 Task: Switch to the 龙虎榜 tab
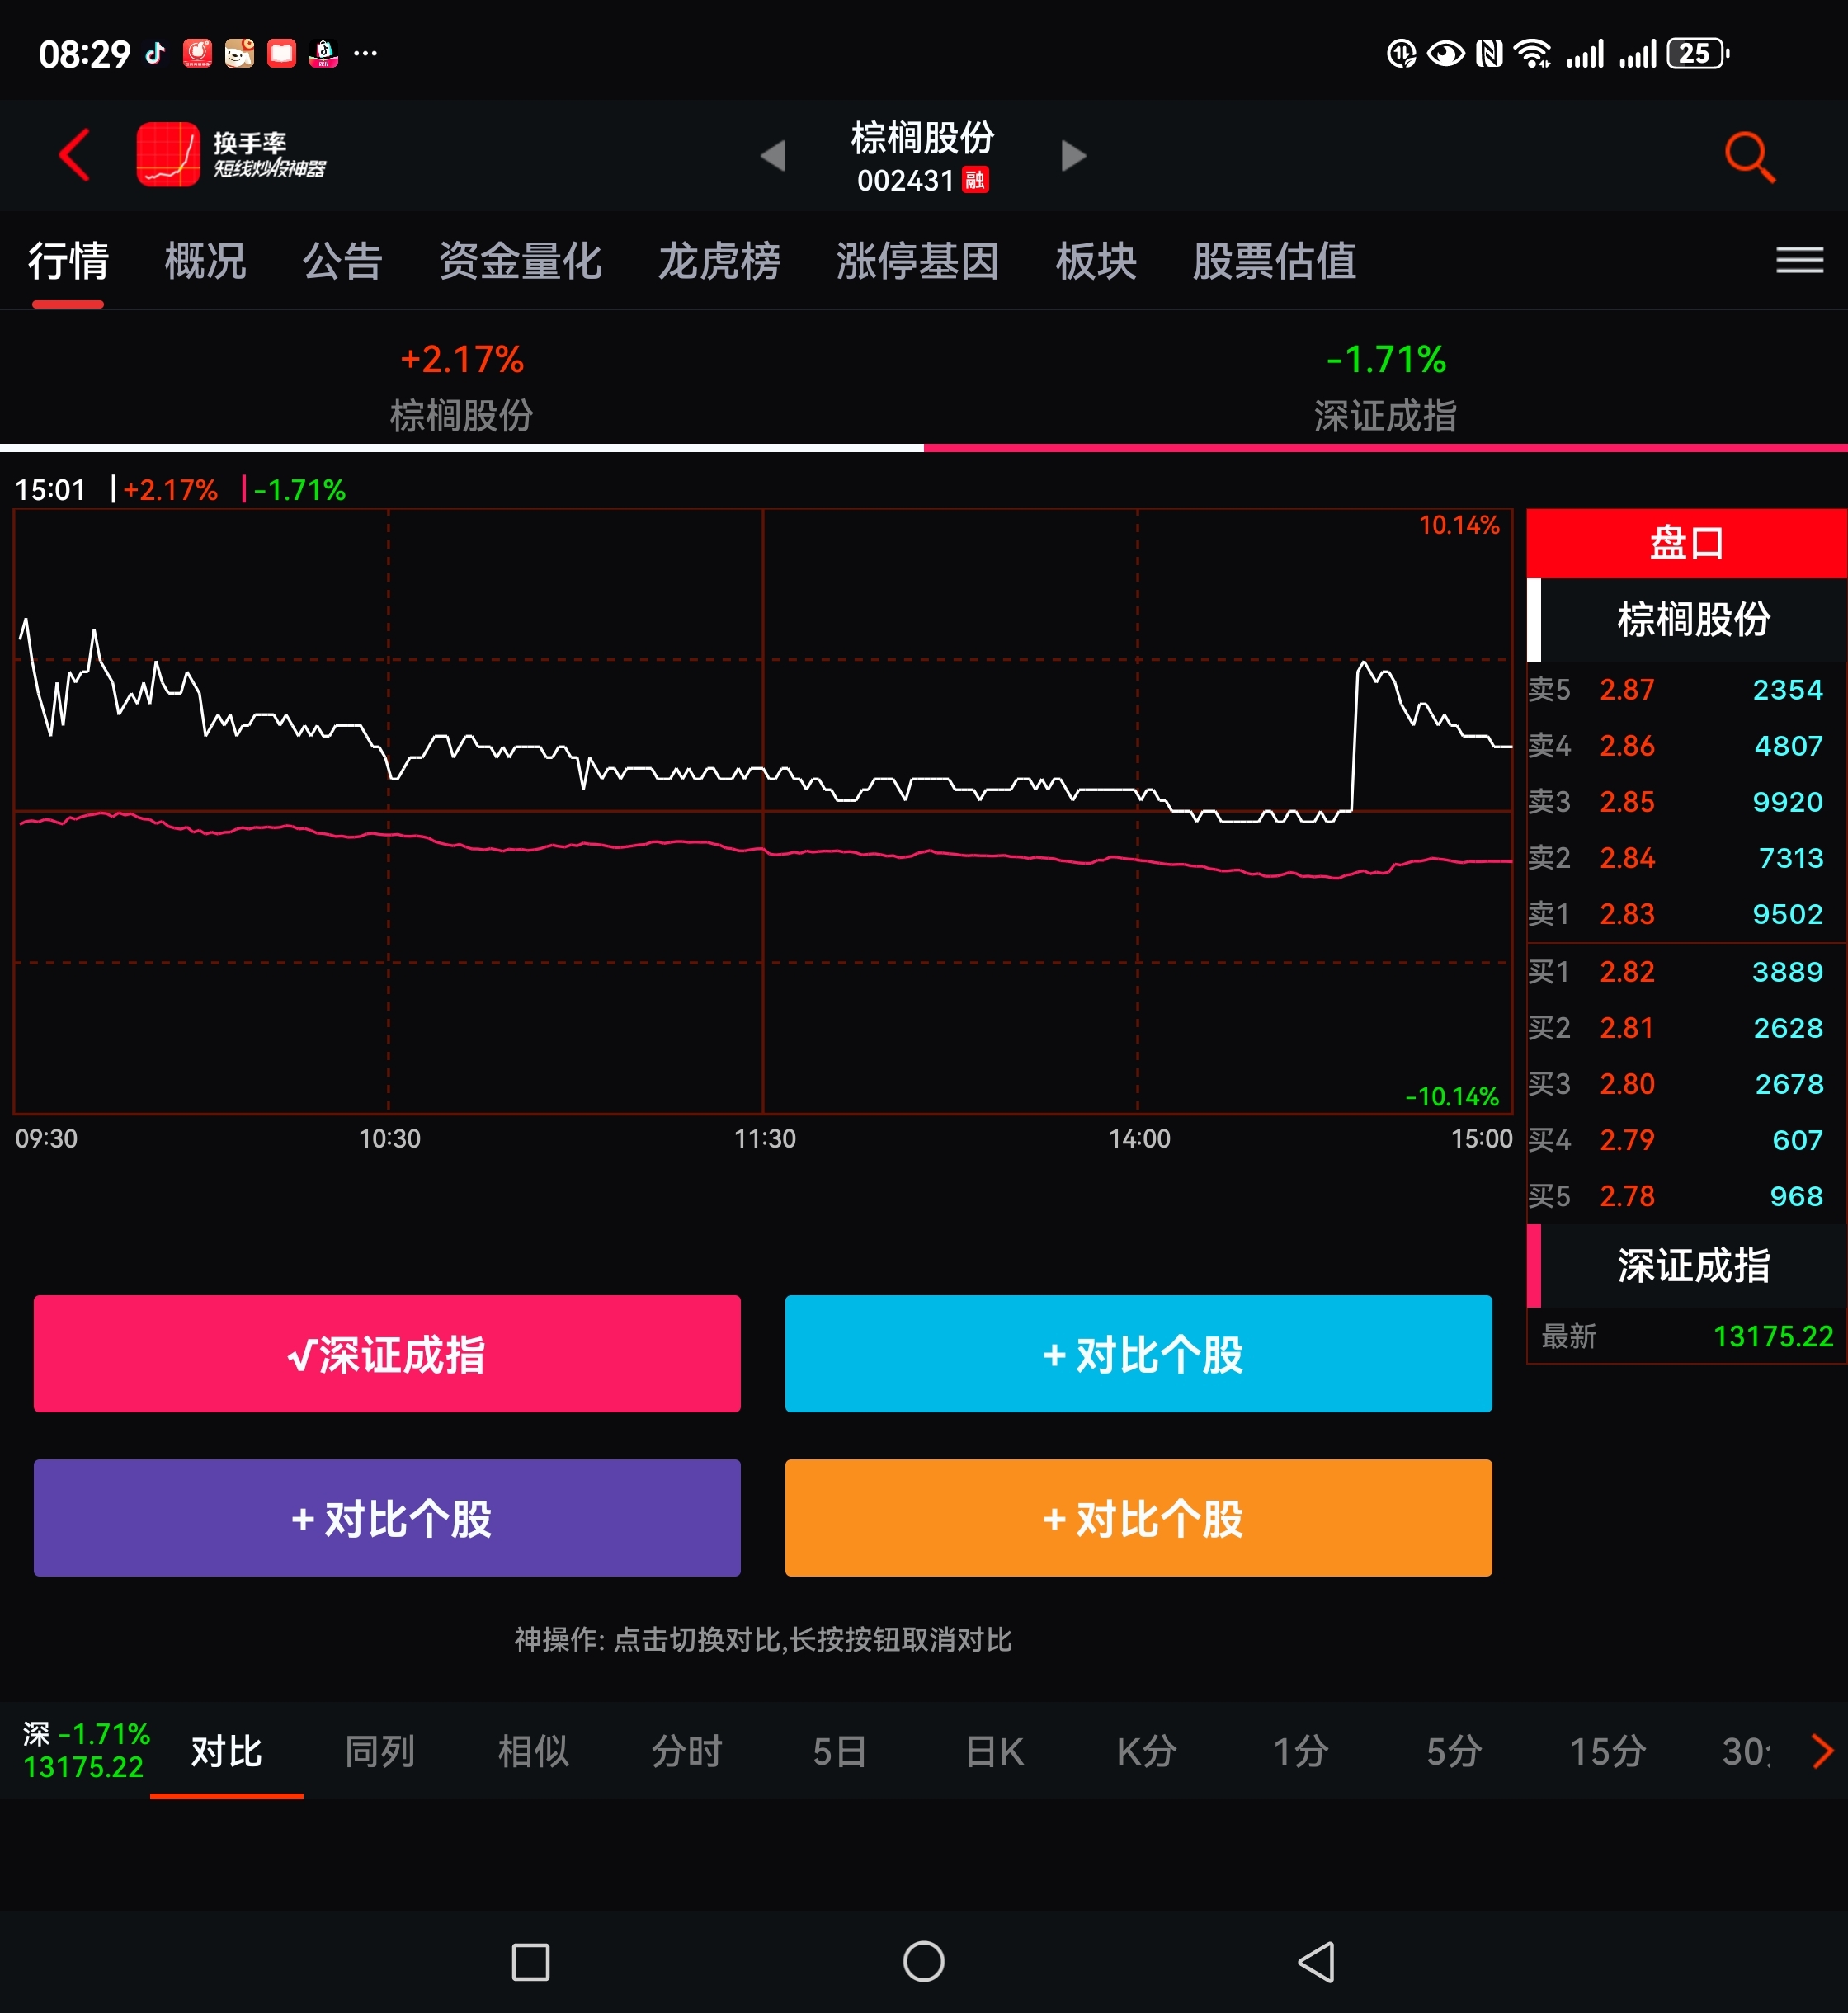[x=718, y=261]
